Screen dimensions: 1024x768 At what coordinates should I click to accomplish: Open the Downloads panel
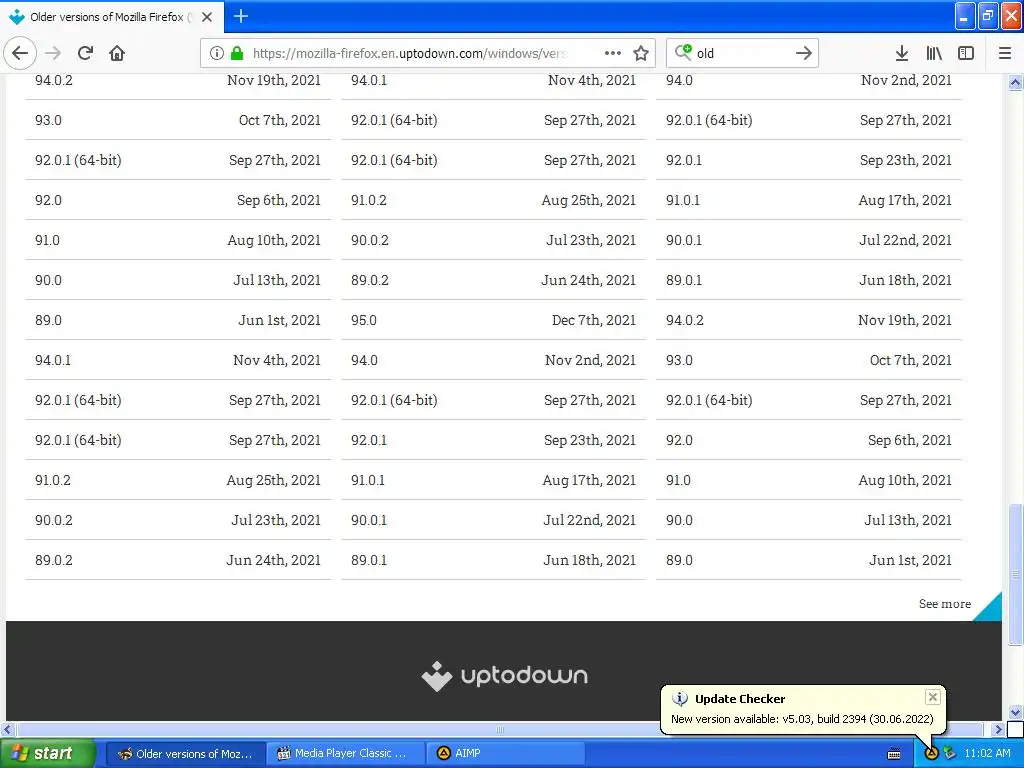tap(901, 53)
